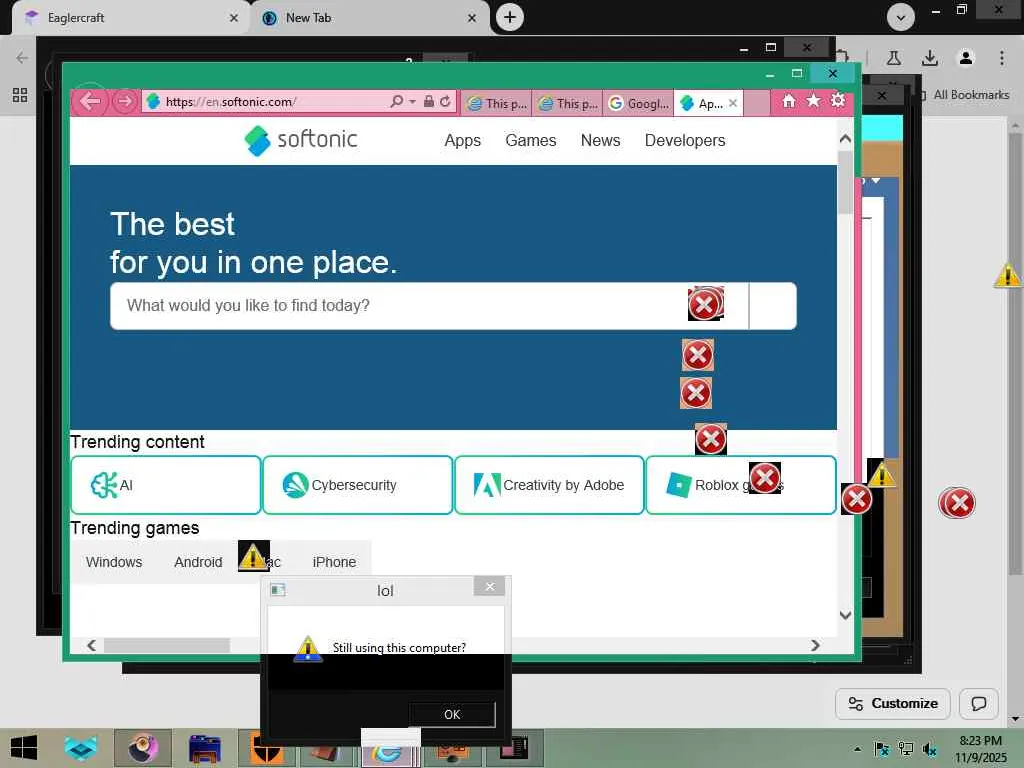Open the IE home page icon
Screen dimensions: 1024x768
point(789,101)
